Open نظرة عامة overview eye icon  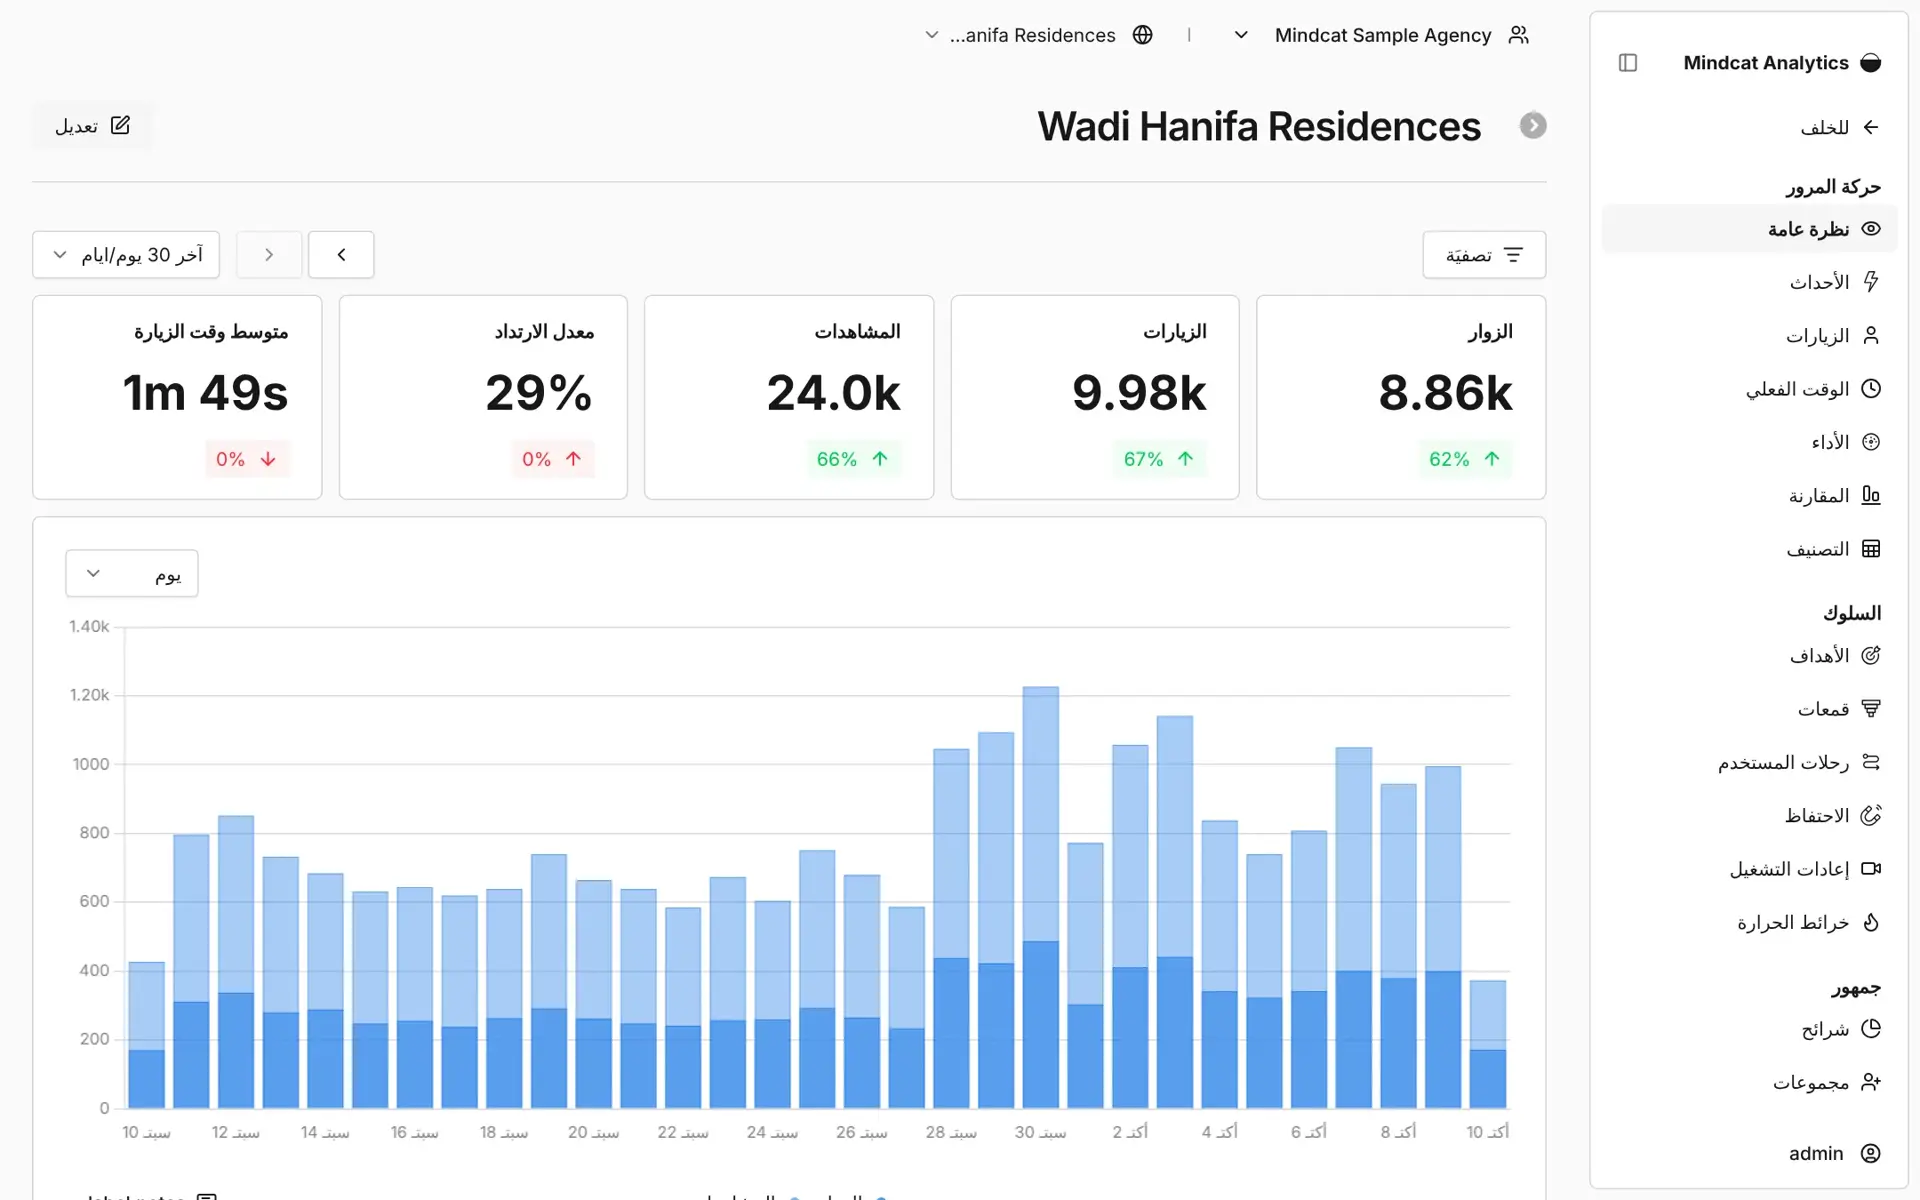pyautogui.click(x=1871, y=229)
